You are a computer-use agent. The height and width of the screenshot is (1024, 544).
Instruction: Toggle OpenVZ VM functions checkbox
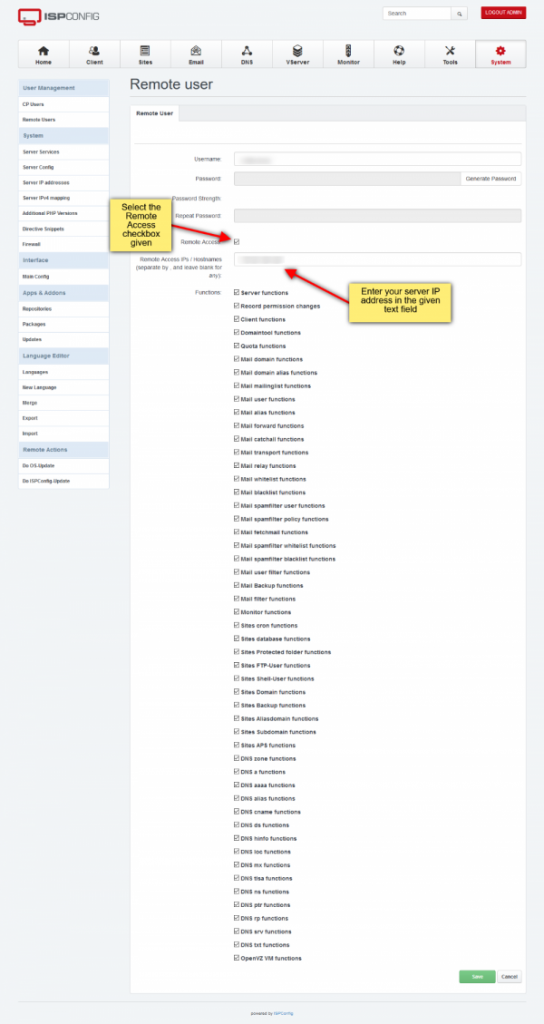coord(236,958)
